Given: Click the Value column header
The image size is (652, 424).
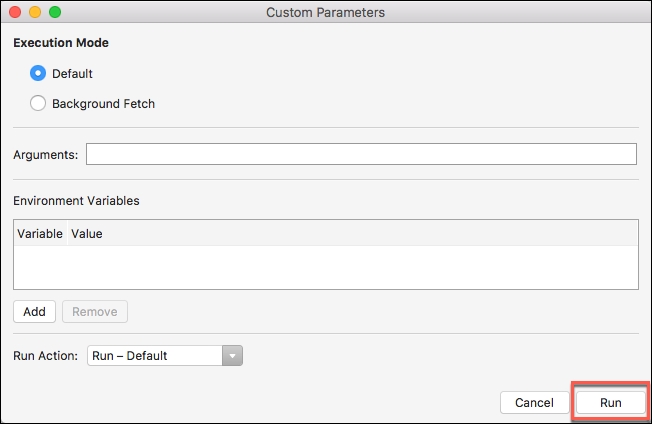Looking at the screenshot, I should pos(87,233).
